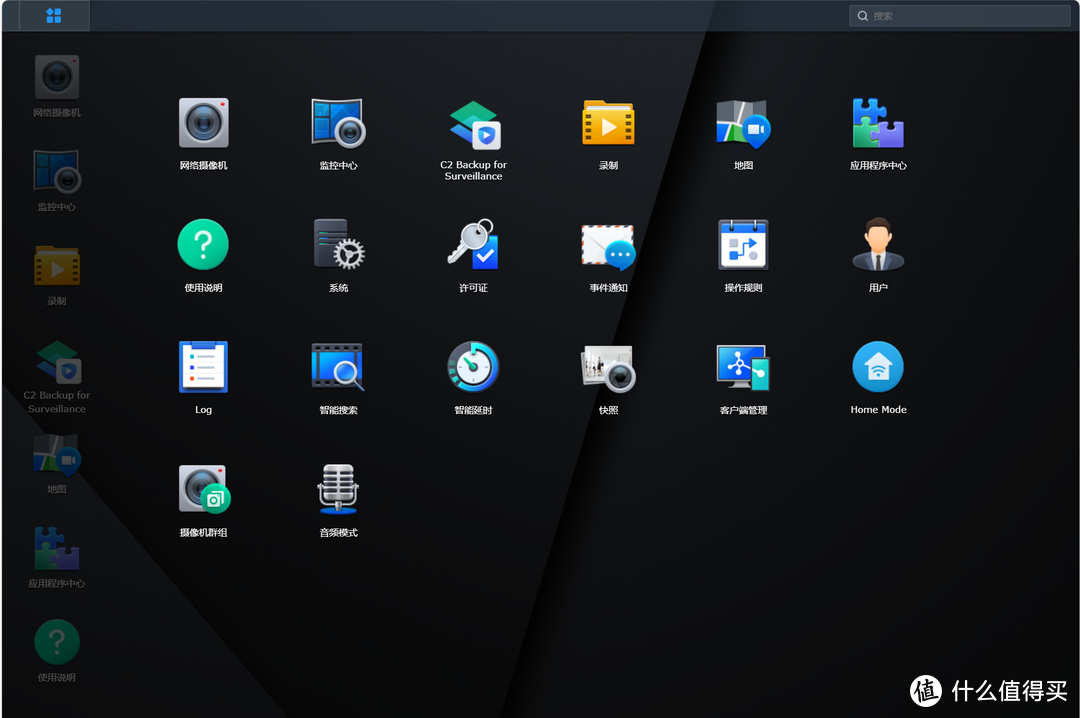Image resolution: width=1080 pixels, height=718 pixels.
Task: Open the Home Mode app
Action: 878,368
